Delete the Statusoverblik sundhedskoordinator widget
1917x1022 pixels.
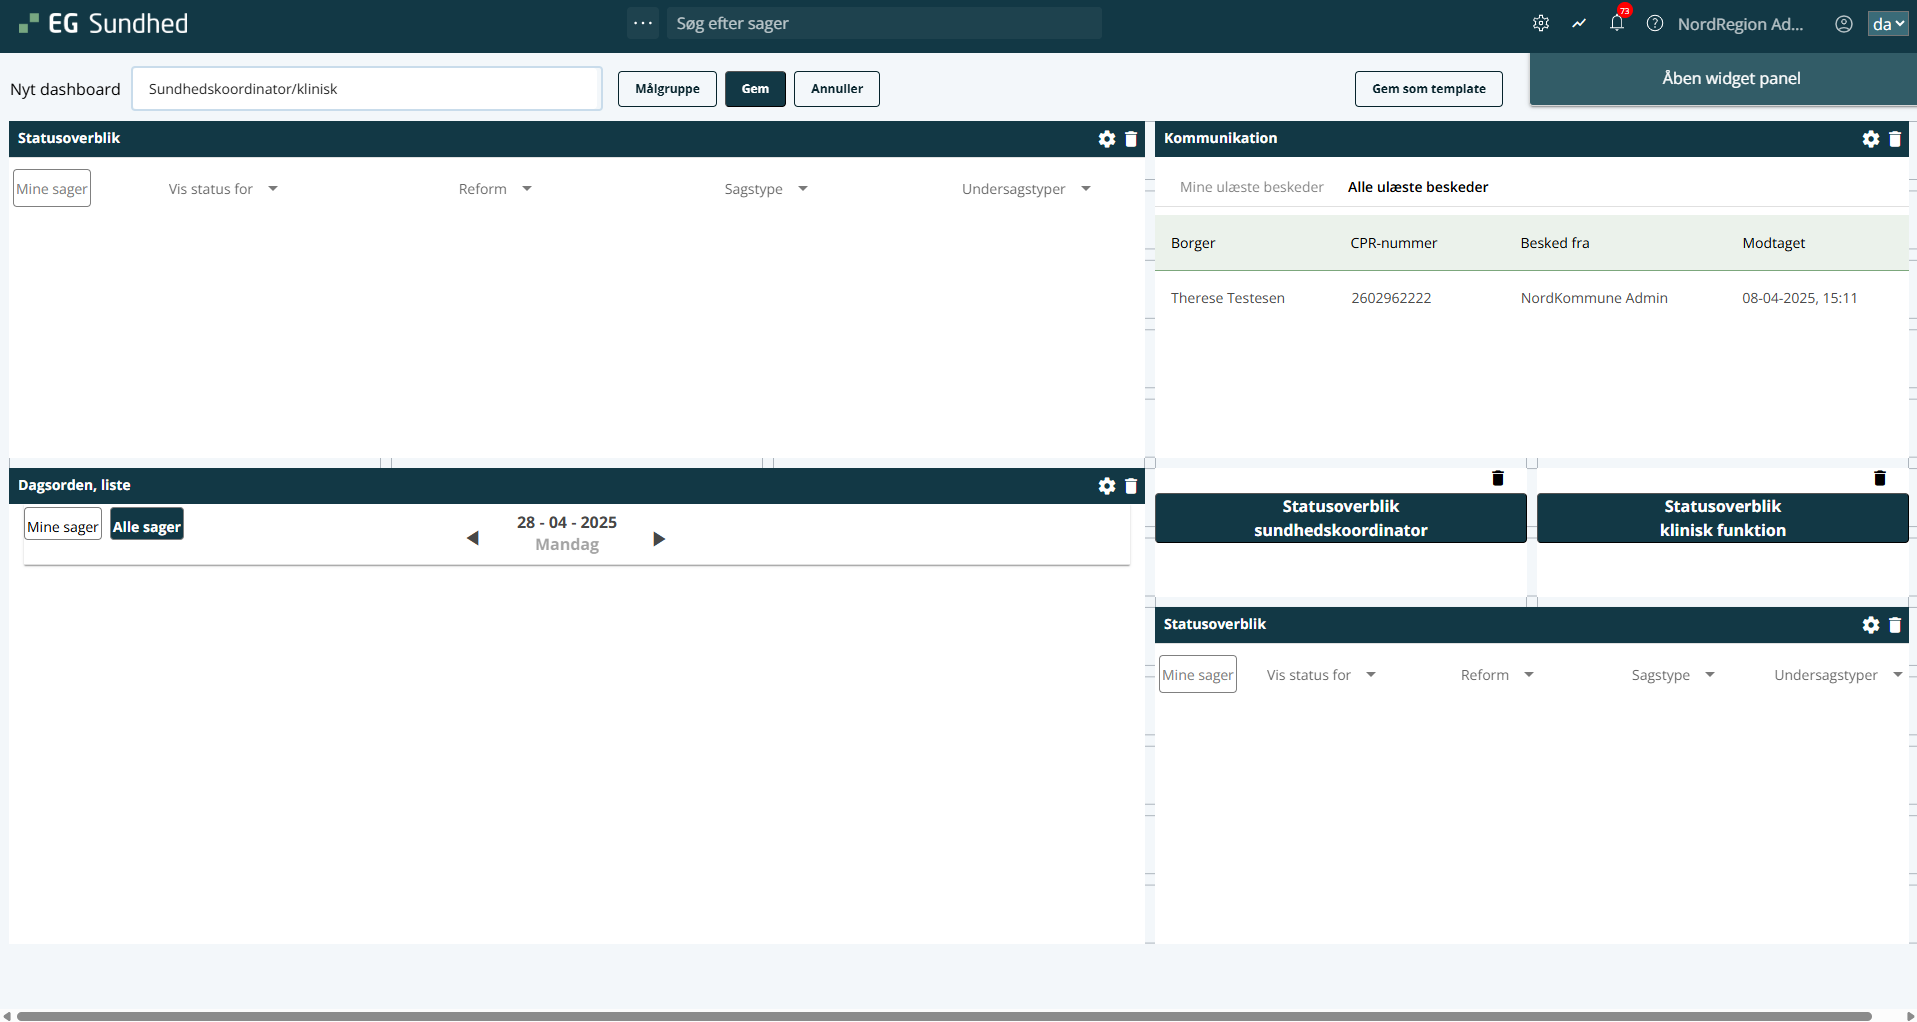[x=1497, y=478]
